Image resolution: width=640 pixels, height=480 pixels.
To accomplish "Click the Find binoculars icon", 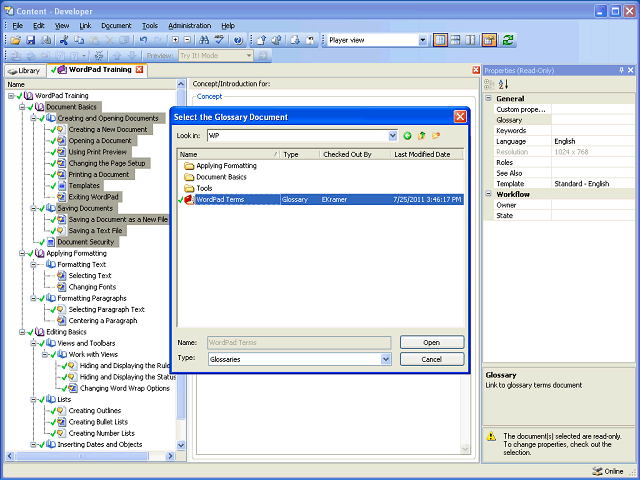I will click(x=204, y=40).
